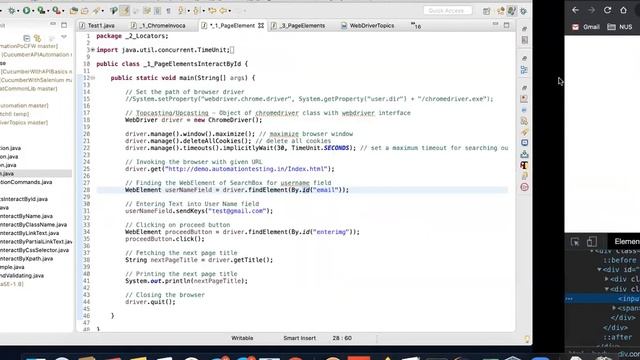The width and height of the screenshot is (640, 360).
Task: Click the Chrome Home button
Action: point(623,10)
